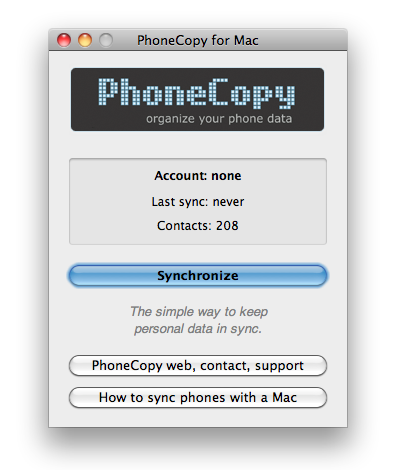
Task: Click the capital 'C' in PhoneCopy logo
Action: (219, 92)
